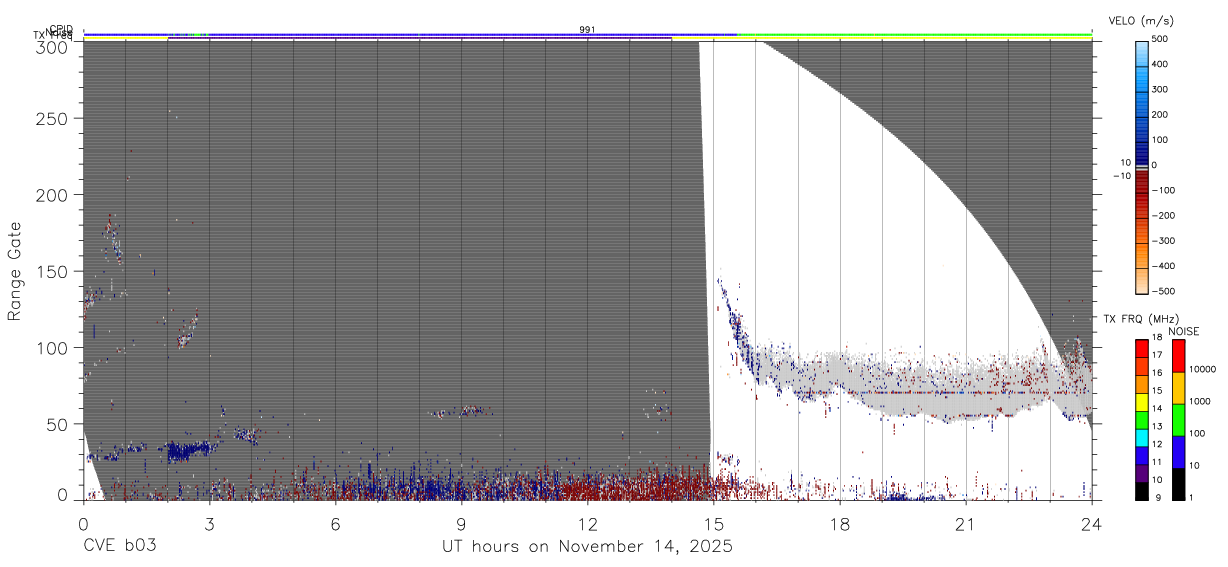Click the pale-orange bottom of the VELO colorbar
The image size is (1228, 567).
[1142, 280]
